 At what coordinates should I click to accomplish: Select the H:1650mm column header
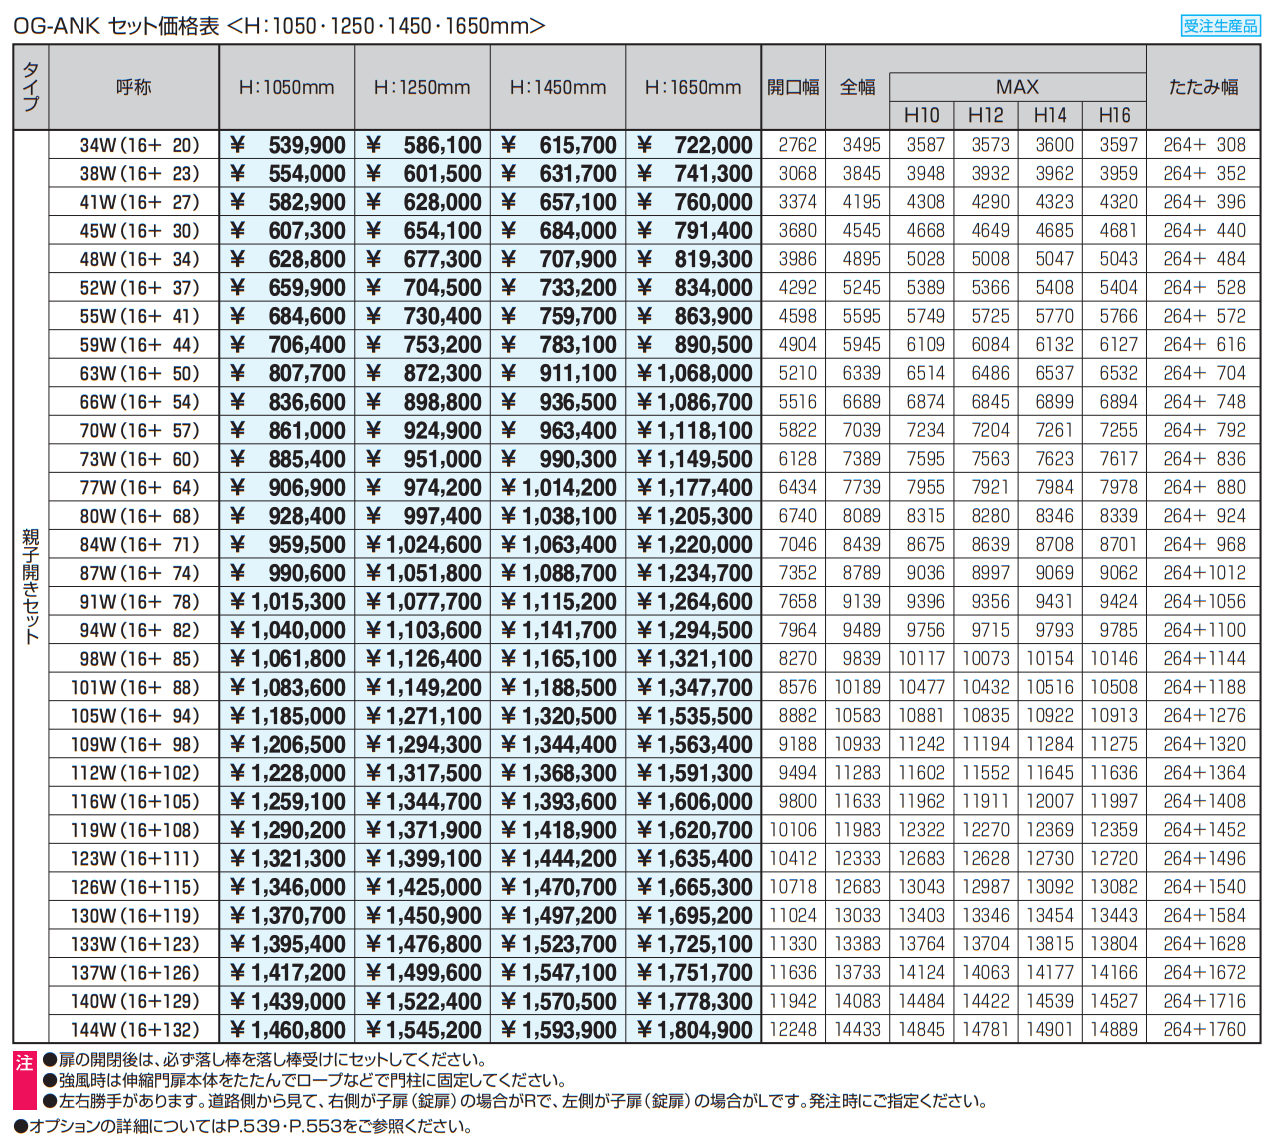click(693, 88)
